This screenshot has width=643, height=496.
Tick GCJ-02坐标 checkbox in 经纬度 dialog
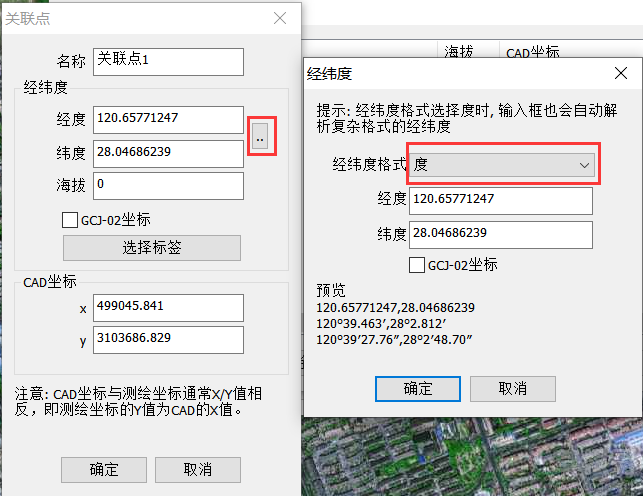click(417, 265)
